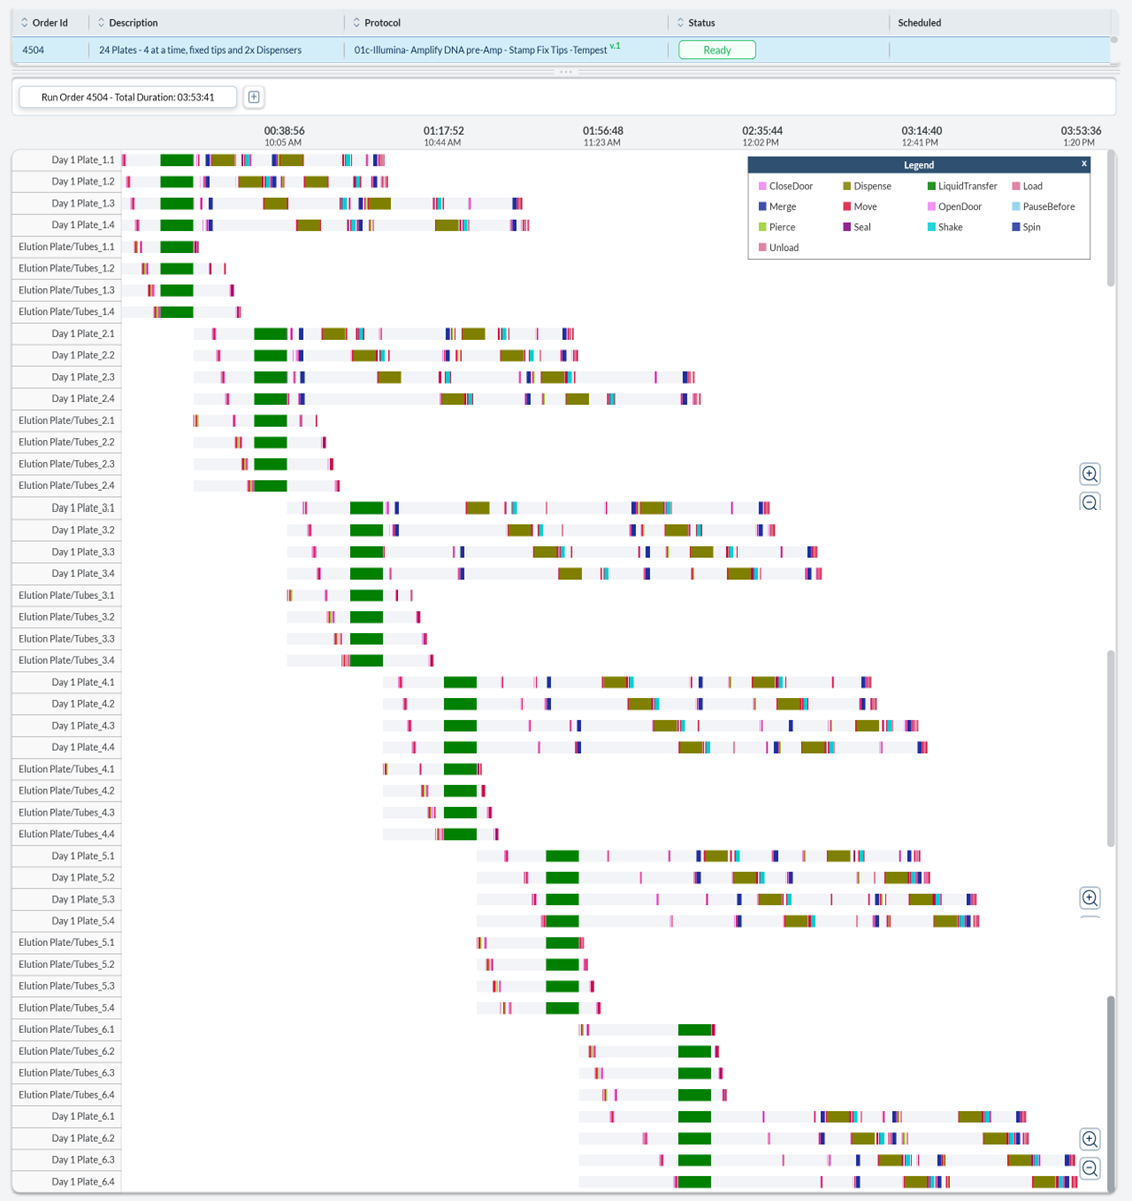Click the Scheduled column header

(919, 23)
